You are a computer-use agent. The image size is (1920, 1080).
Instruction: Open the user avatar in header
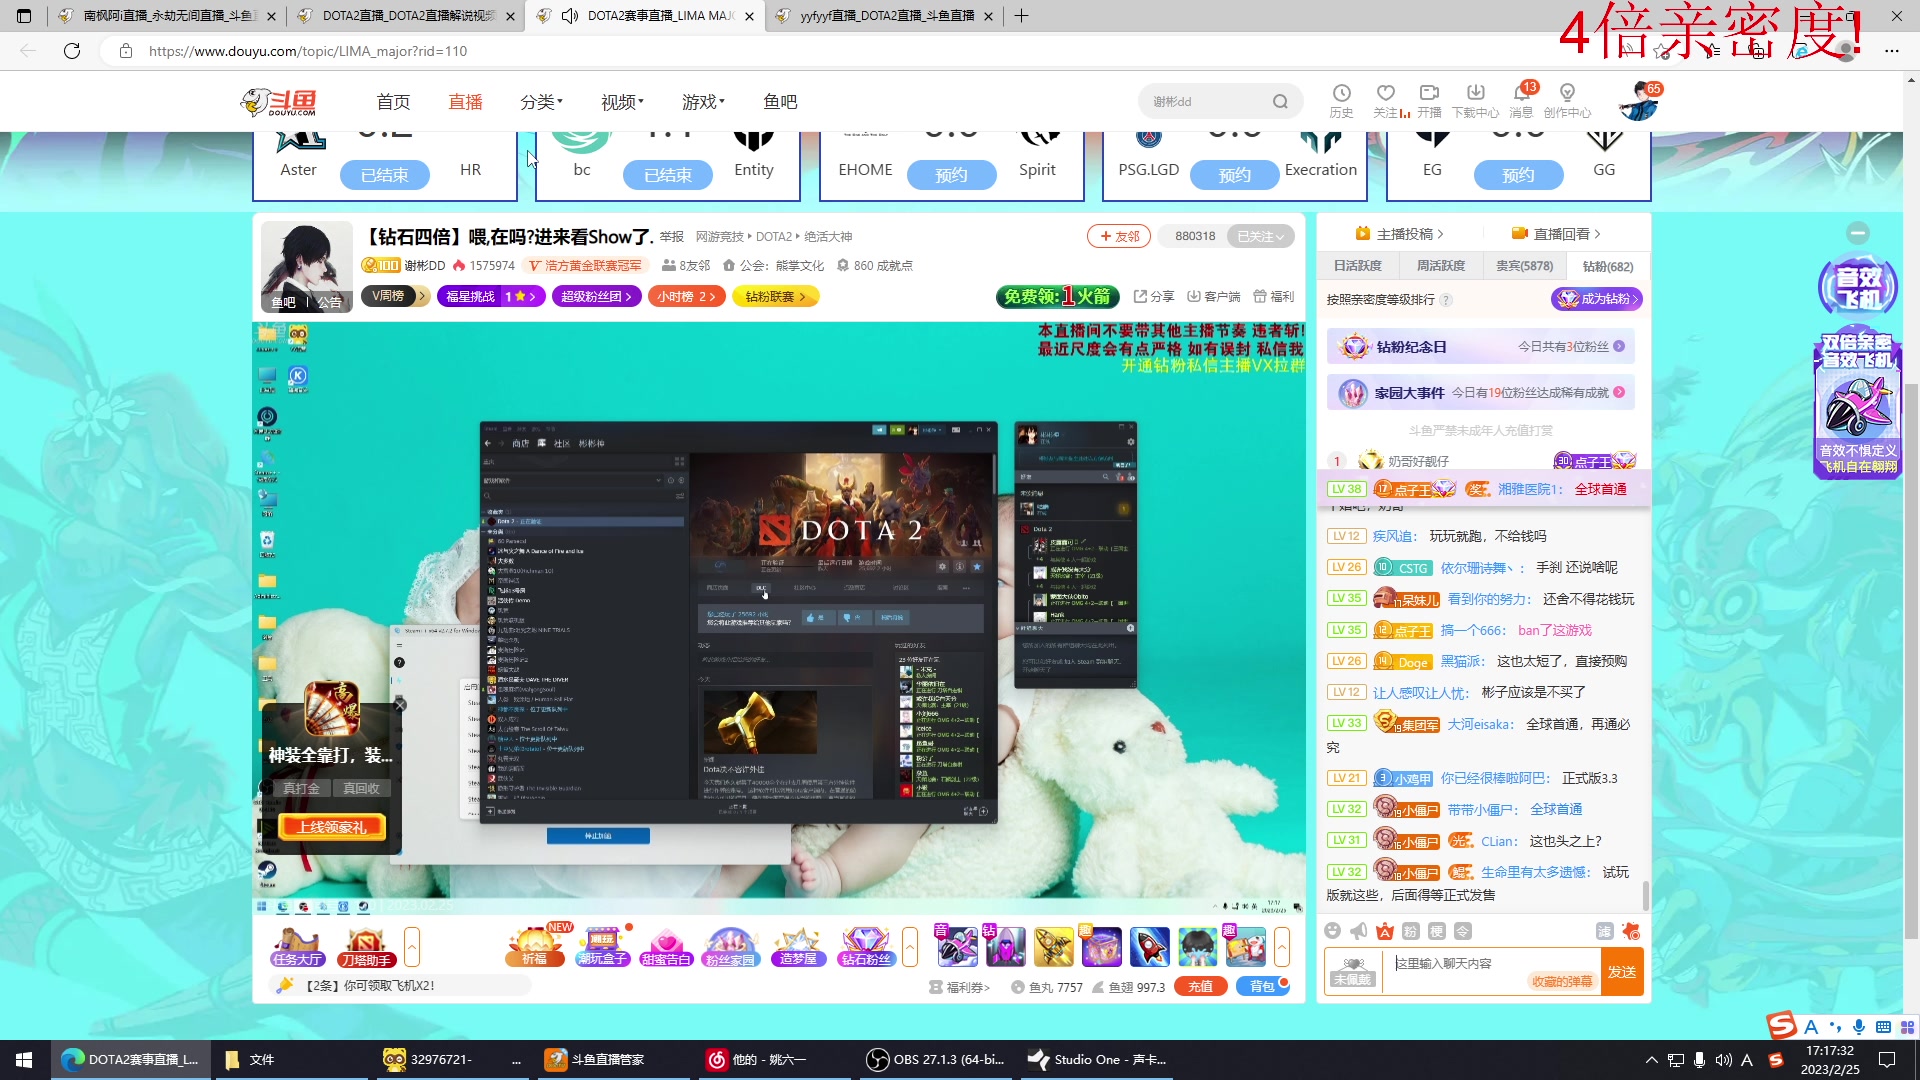[1637, 102]
